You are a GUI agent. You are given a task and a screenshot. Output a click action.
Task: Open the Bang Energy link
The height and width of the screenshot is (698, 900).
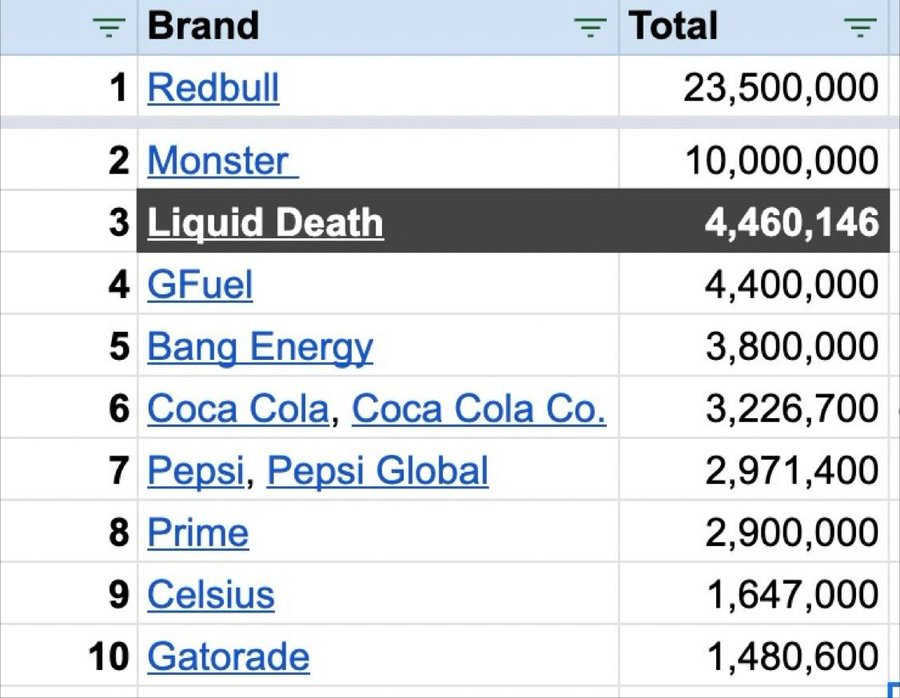click(x=260, y=348)
